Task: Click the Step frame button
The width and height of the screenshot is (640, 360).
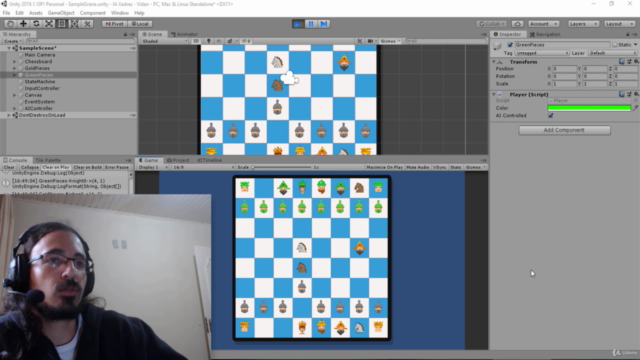Action: [x=324, y=24]
